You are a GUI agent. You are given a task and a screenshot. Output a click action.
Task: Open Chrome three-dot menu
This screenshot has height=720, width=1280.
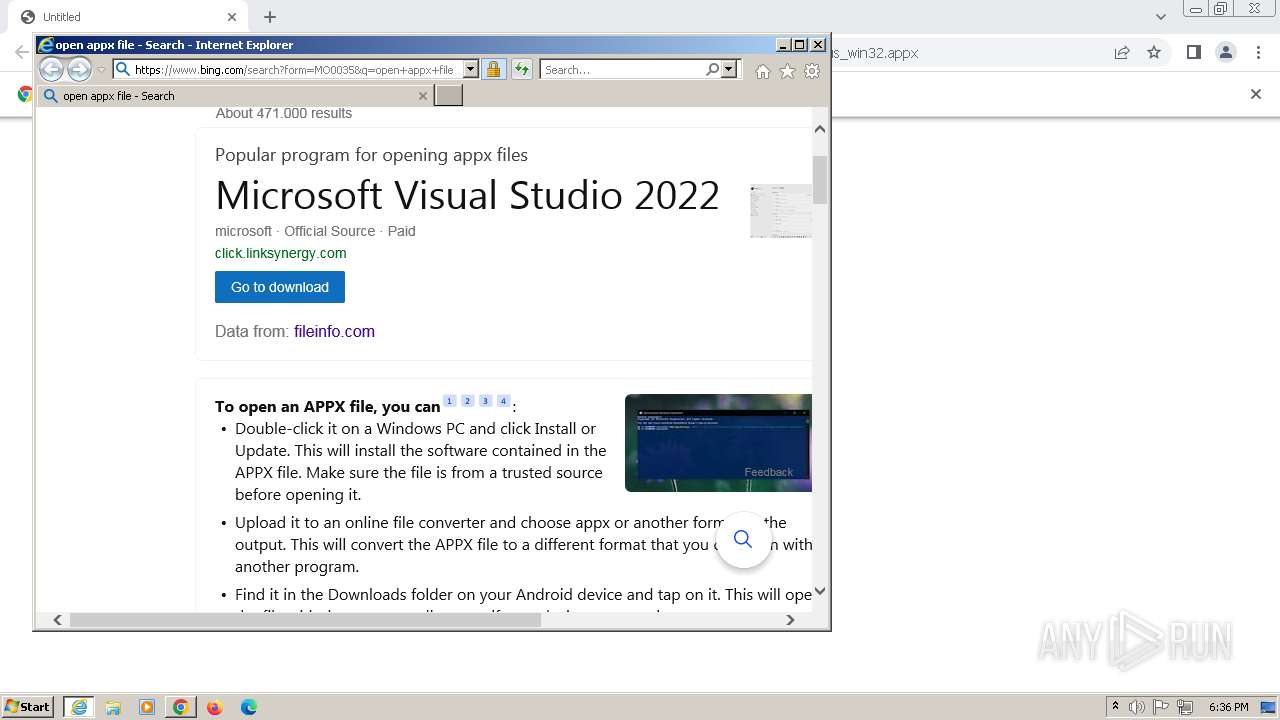coord(1258,53)
